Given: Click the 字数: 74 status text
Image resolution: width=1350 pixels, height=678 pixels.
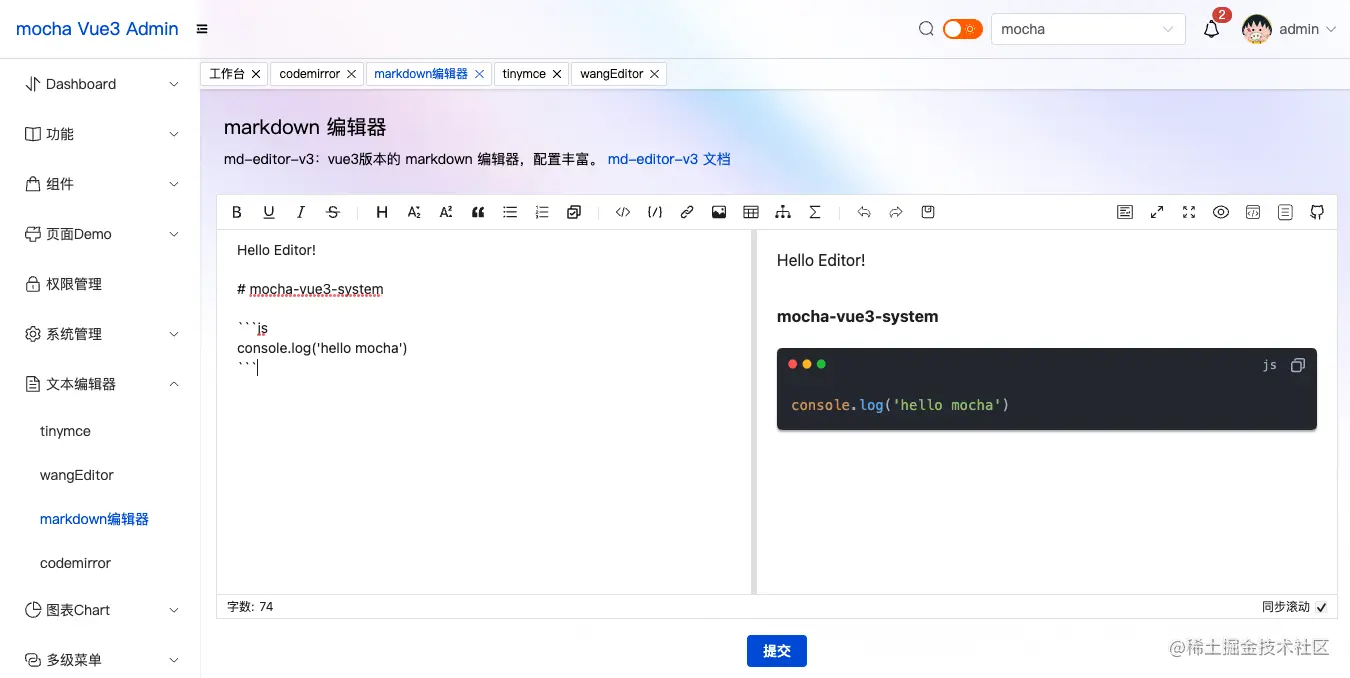Looking at the screenshot, I should 250,607.
